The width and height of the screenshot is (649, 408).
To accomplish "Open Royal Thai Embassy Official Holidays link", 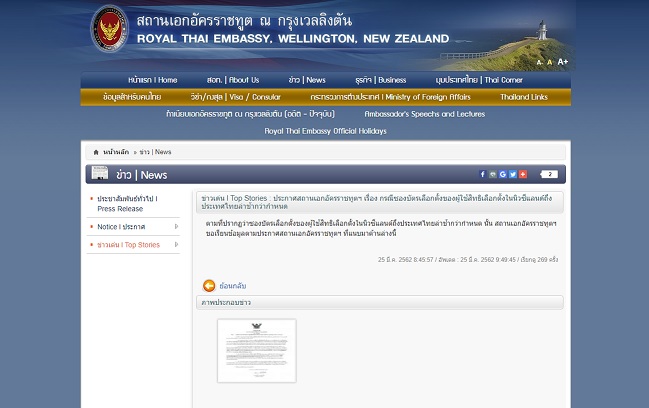I will pyautogui.click(x=325, y=131).
